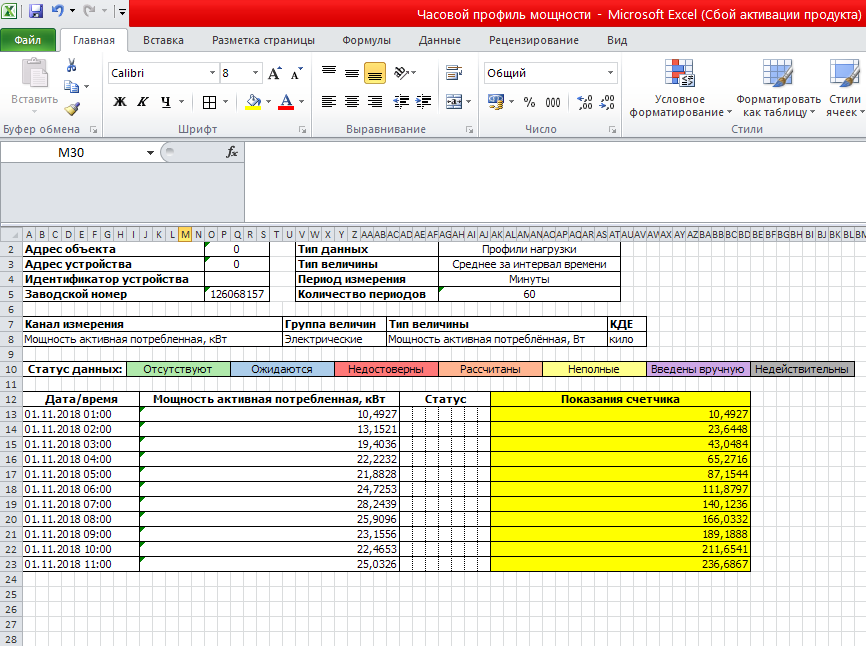Click the Save icon in quick access toolbar

tap(35, 10)
